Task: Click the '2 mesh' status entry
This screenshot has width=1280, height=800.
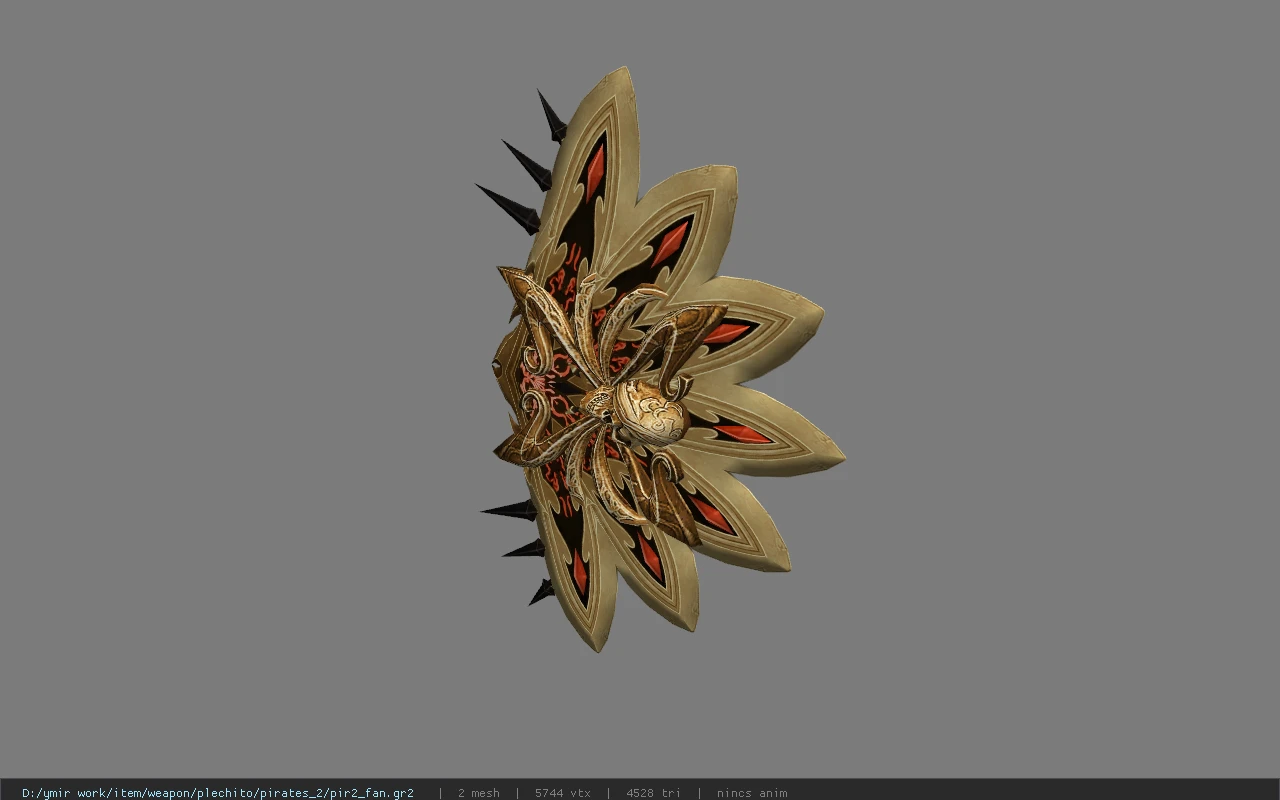Action: (x=478, y=793)
